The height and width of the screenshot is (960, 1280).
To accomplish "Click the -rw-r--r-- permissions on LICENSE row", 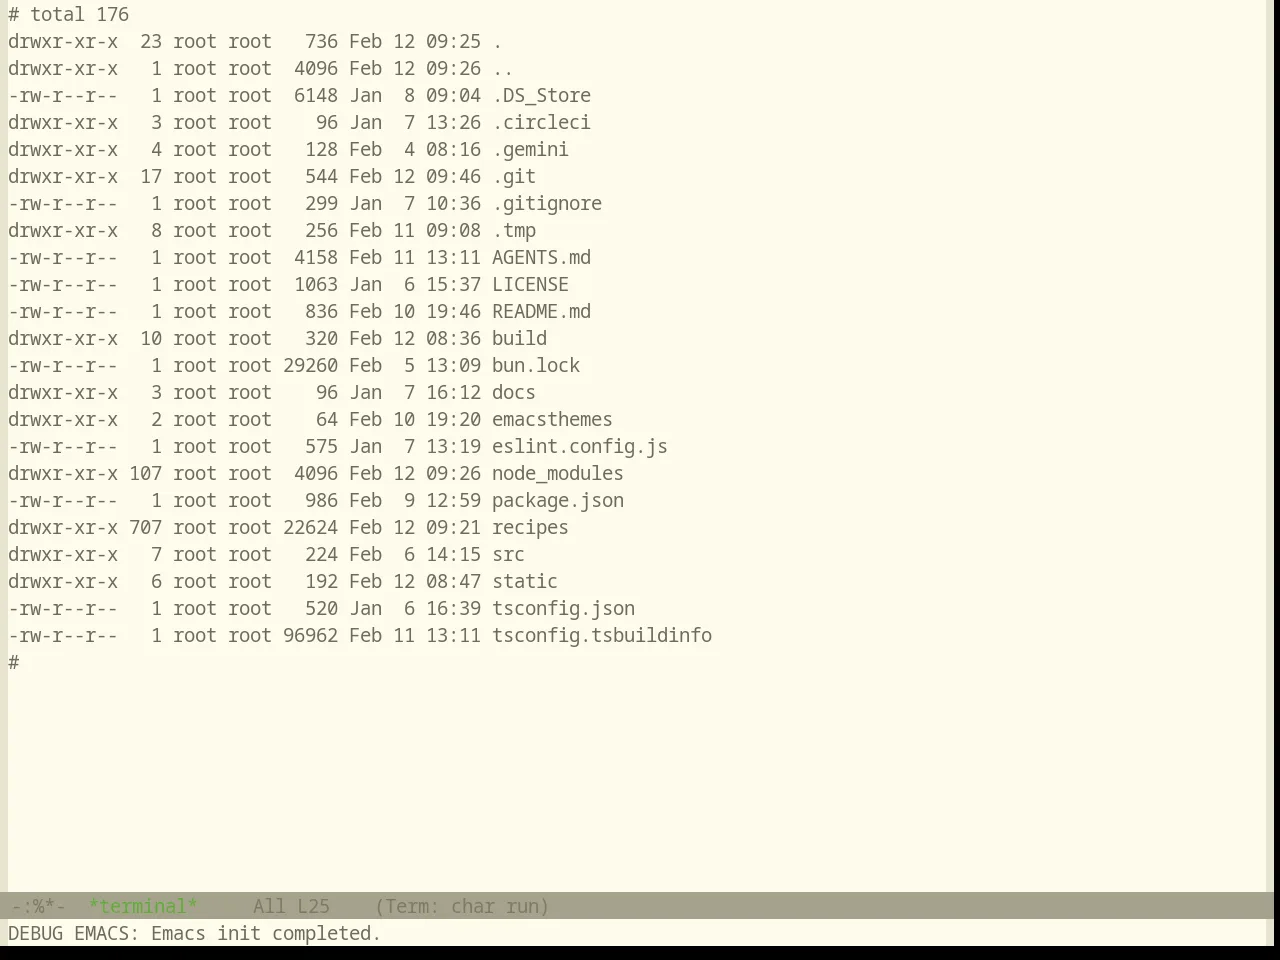I will tap(63, 284).
